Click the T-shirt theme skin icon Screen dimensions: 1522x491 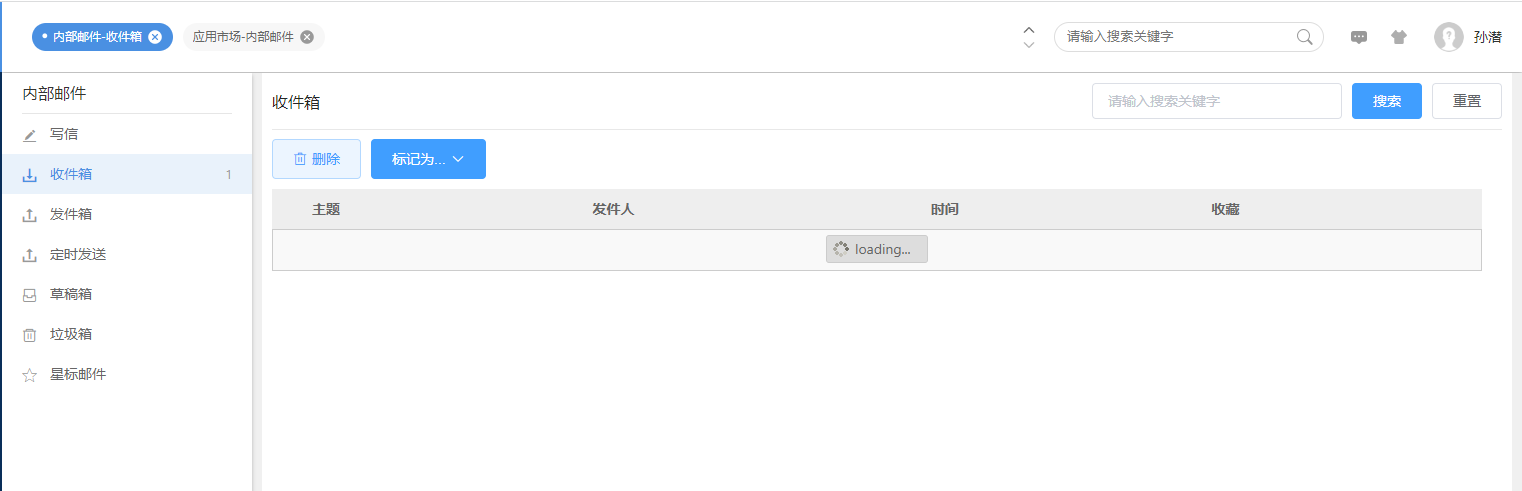click(1399, 37)
